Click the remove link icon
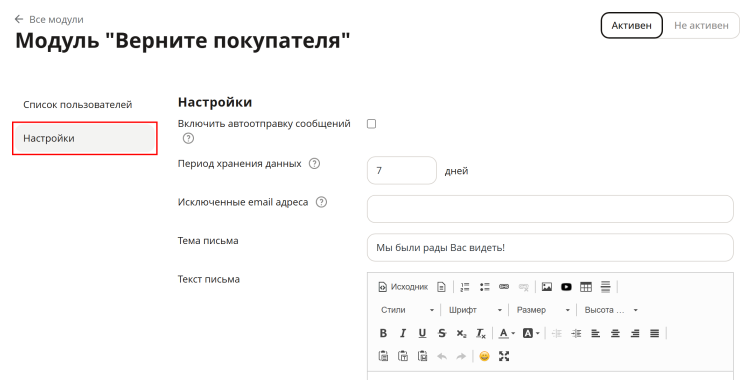The image size is (740, 380). [523, 287]
